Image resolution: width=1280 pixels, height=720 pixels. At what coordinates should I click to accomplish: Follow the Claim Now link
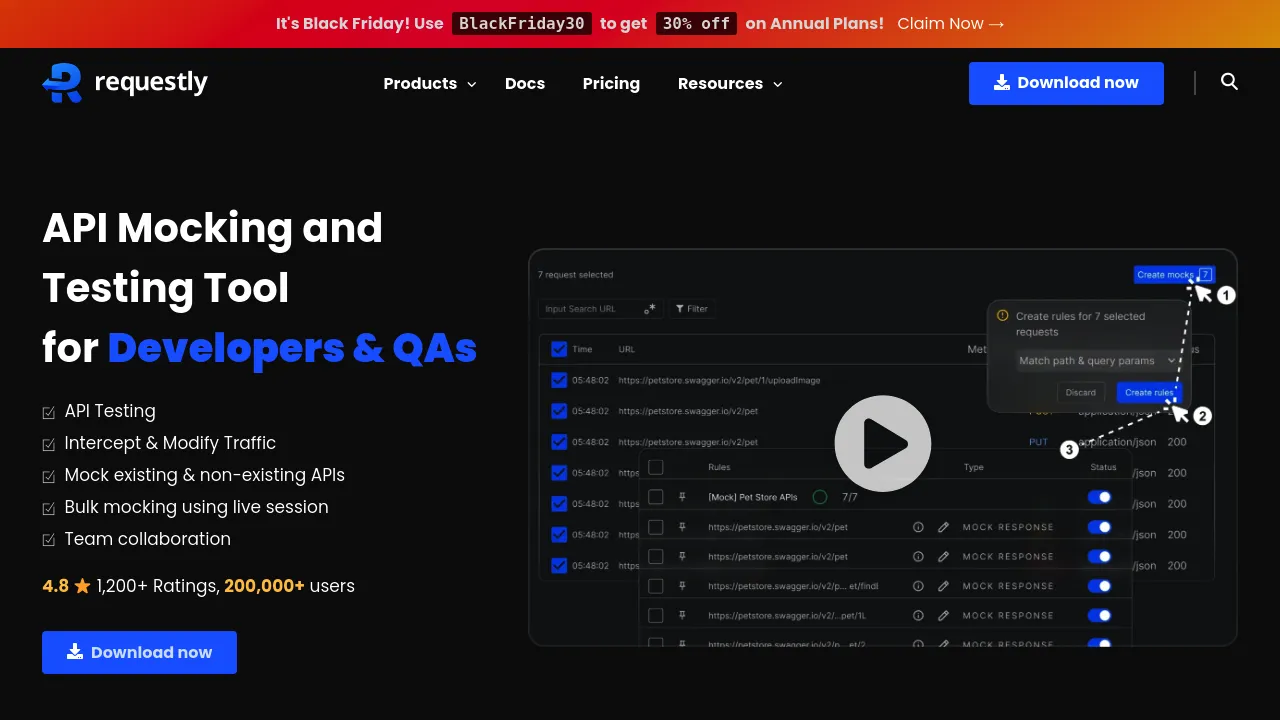950,23
